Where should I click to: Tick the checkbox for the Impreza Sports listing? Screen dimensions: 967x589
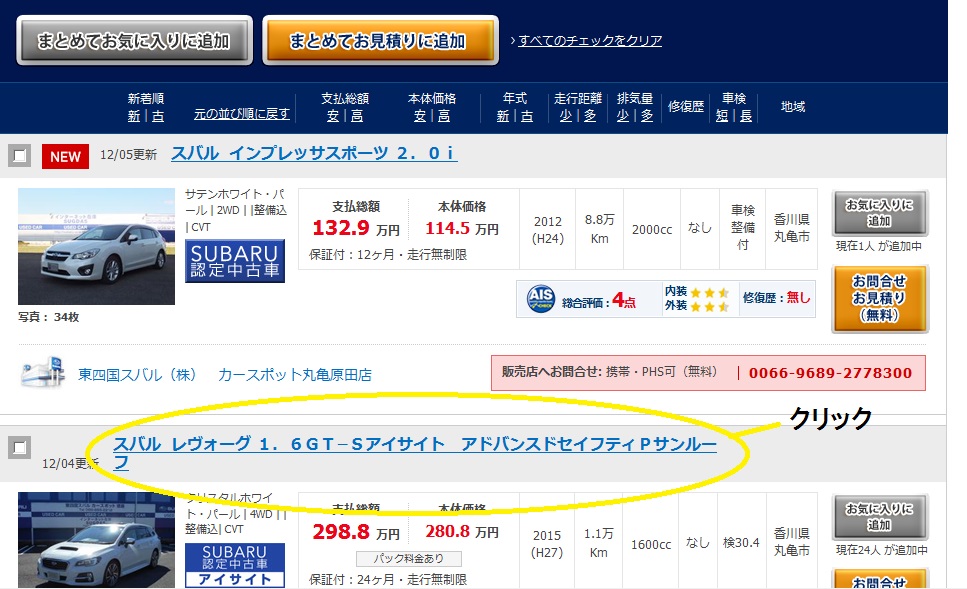coord(20,155)
